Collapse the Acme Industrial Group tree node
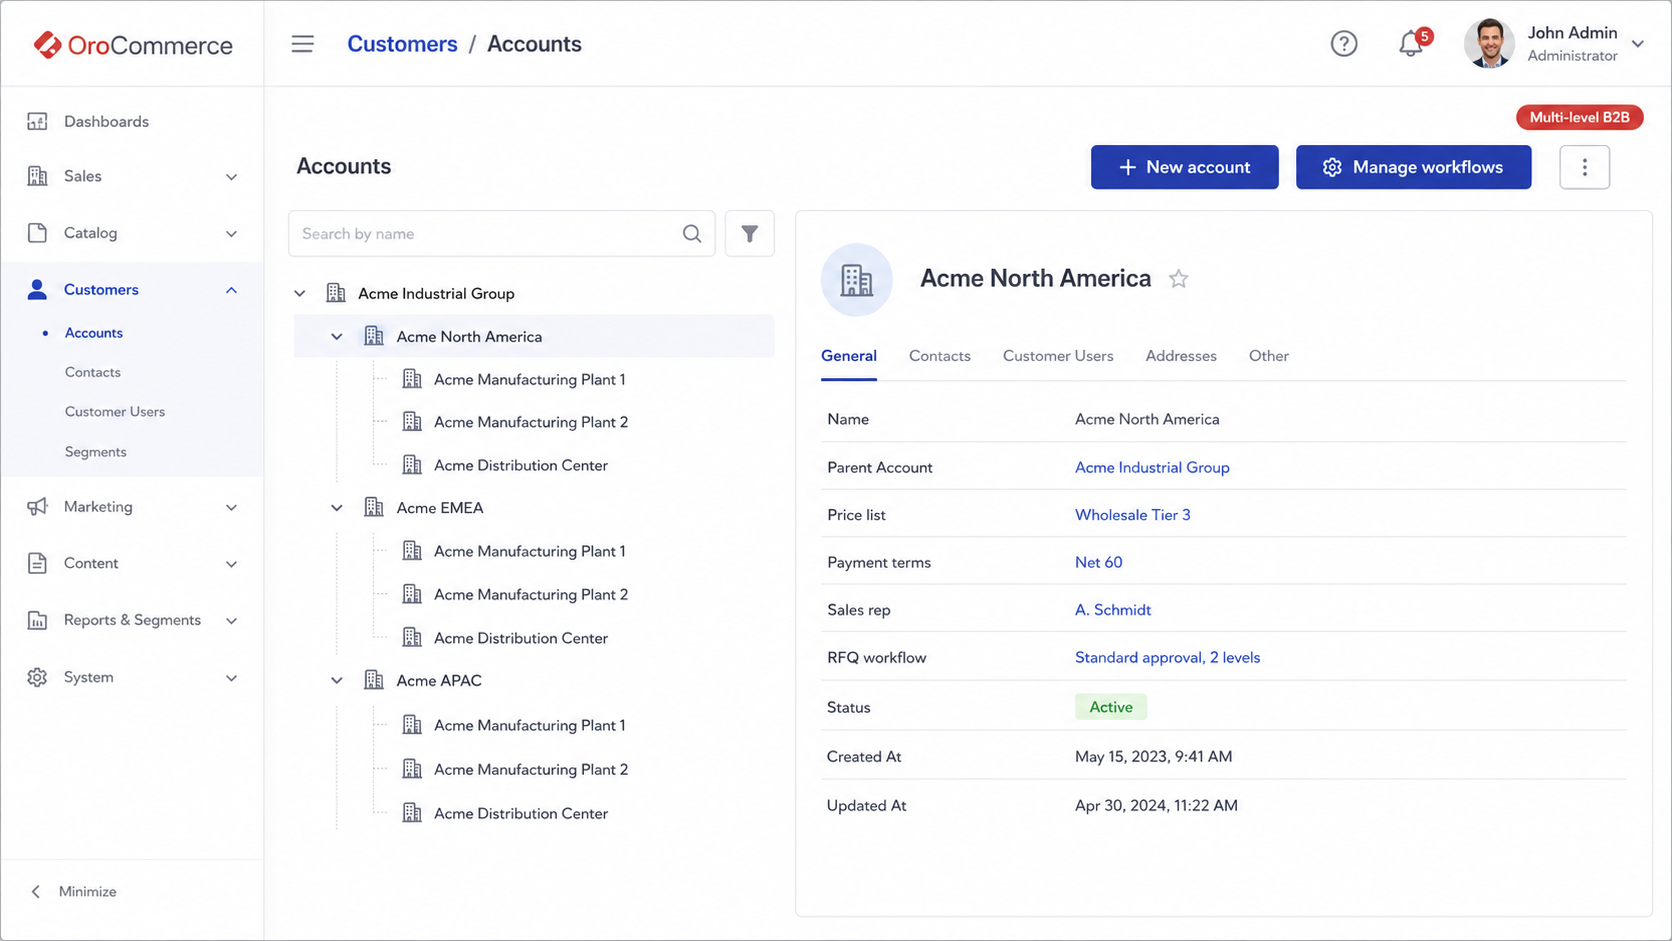Viewport: 1672px width, 941px height. tap(300, 294)
